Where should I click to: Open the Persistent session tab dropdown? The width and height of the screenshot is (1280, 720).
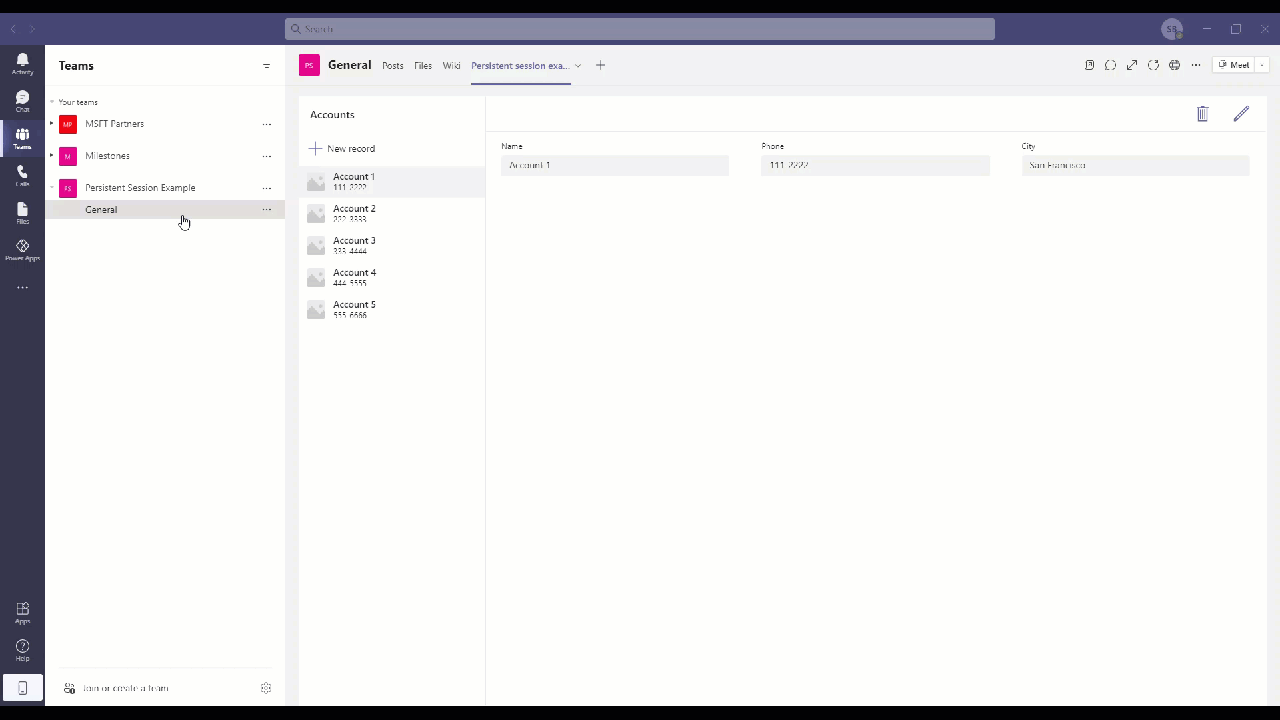[x=578, y=66]
